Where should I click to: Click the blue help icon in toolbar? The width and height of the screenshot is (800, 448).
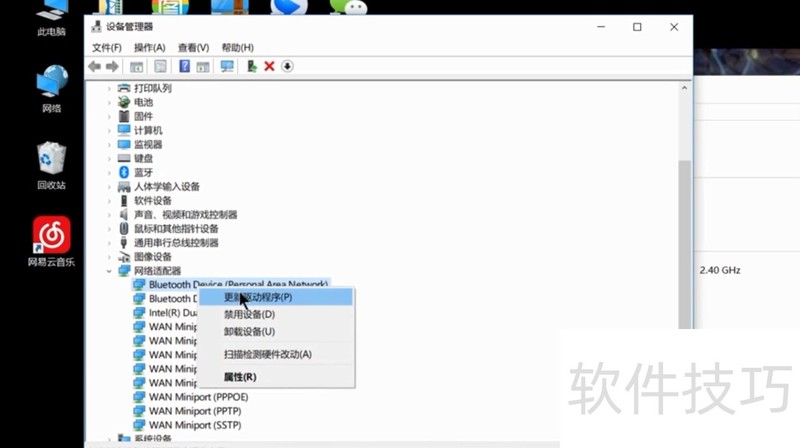(184, 66)
